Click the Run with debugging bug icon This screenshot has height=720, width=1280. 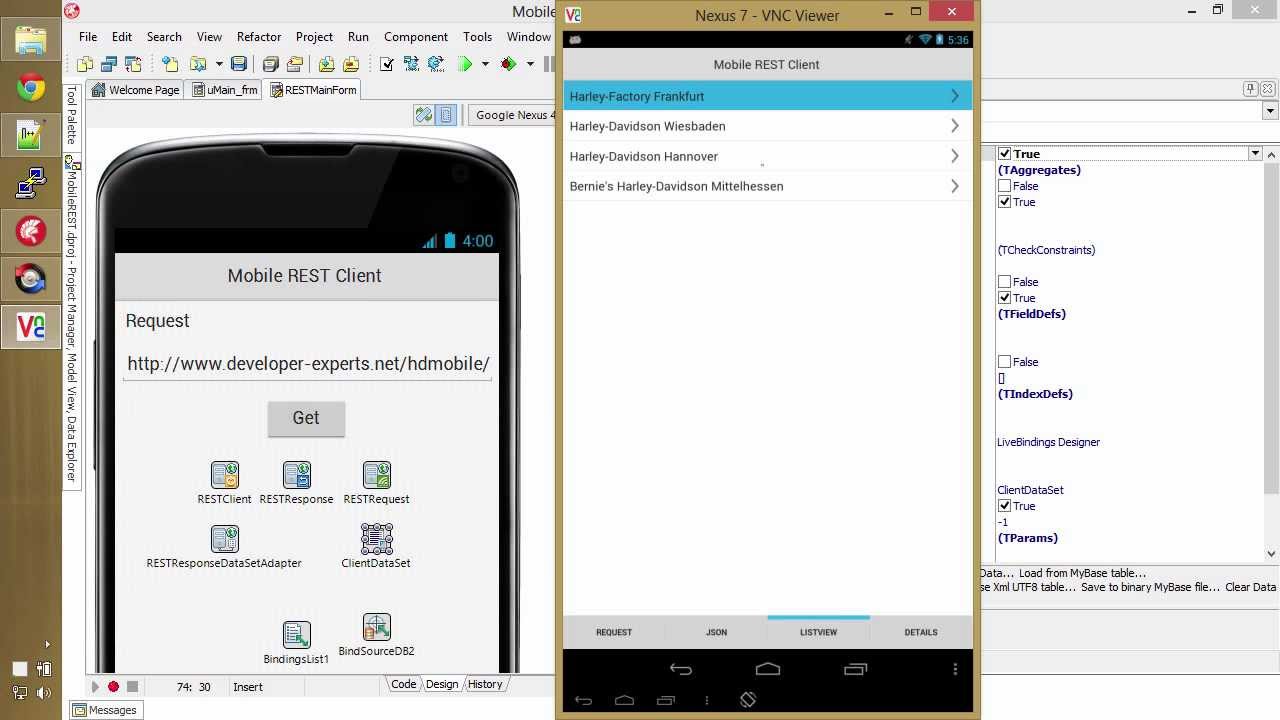click(509, 64)
